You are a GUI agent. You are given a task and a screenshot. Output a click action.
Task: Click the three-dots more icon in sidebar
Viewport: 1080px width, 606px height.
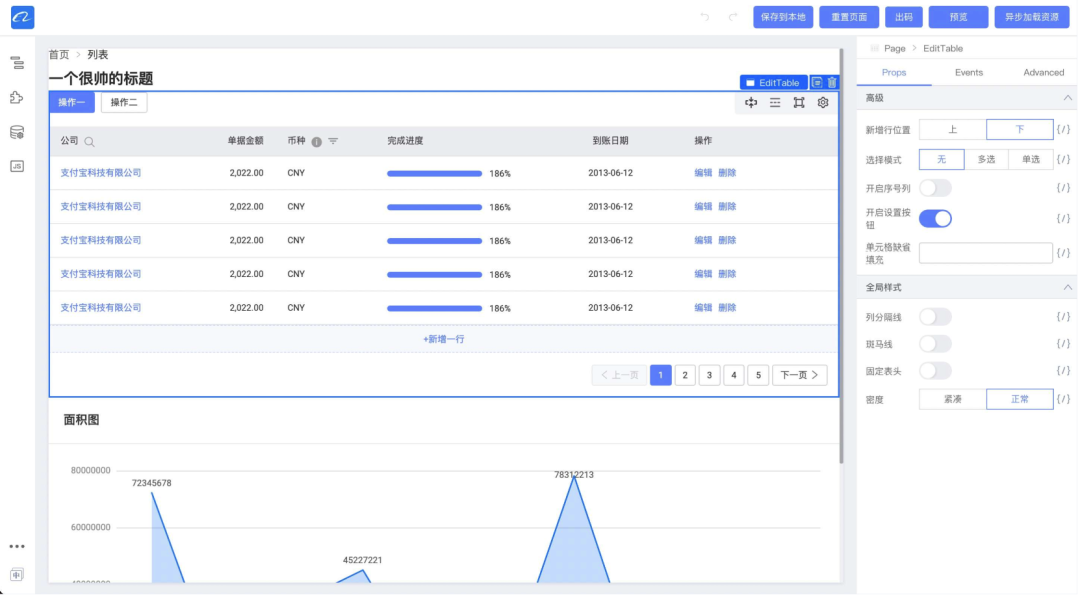point(17,547)
